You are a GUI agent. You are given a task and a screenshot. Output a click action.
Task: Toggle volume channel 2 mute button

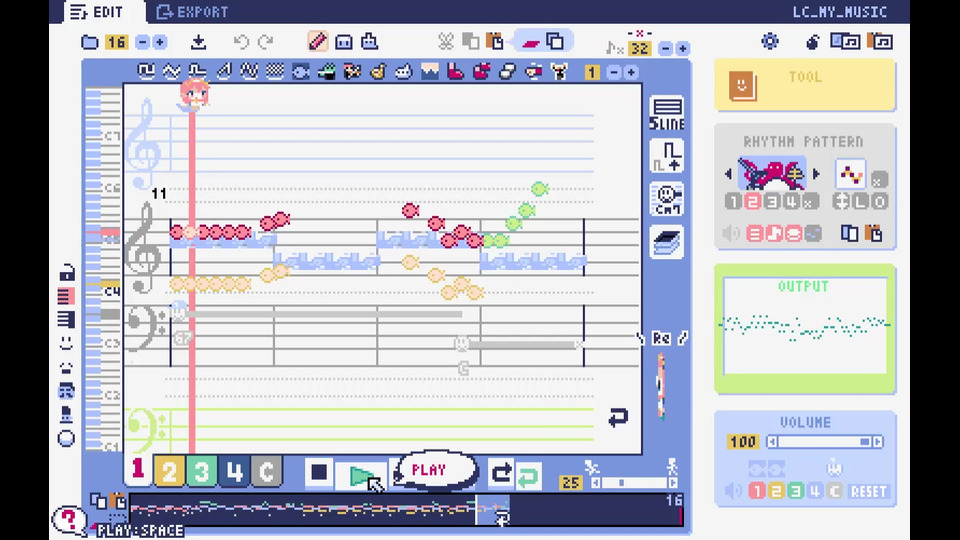776,491
